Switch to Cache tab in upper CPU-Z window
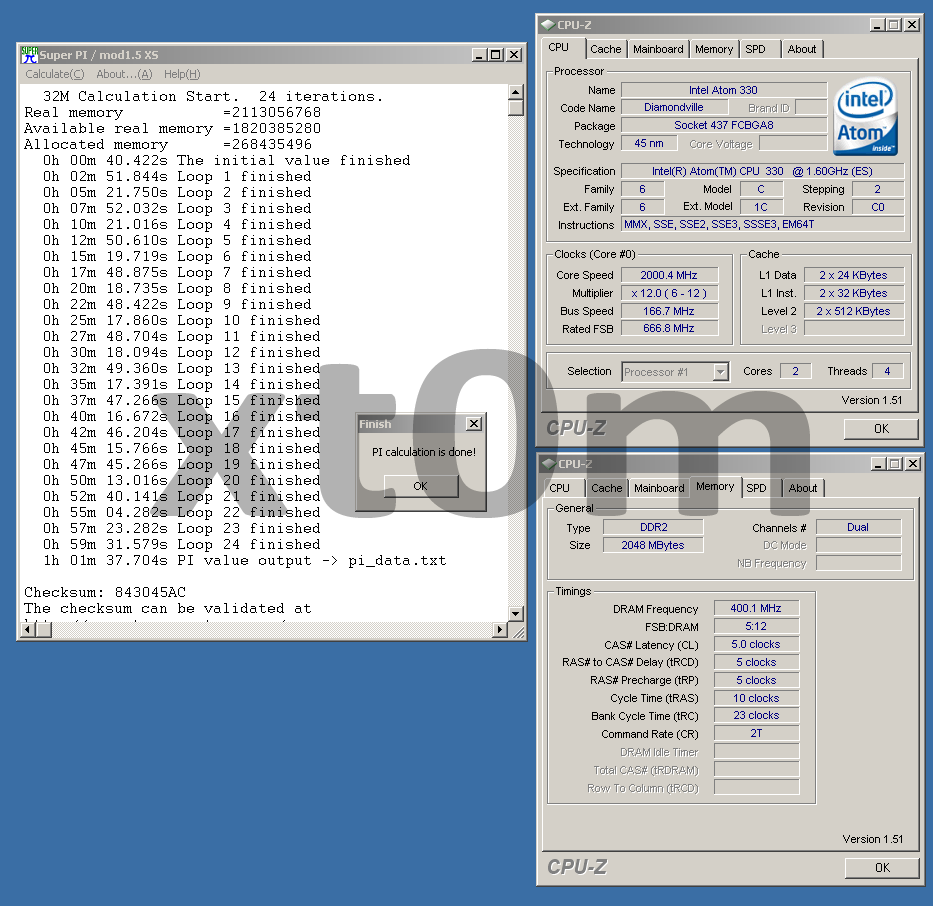The image size is (933, 906). coord(606,49)
